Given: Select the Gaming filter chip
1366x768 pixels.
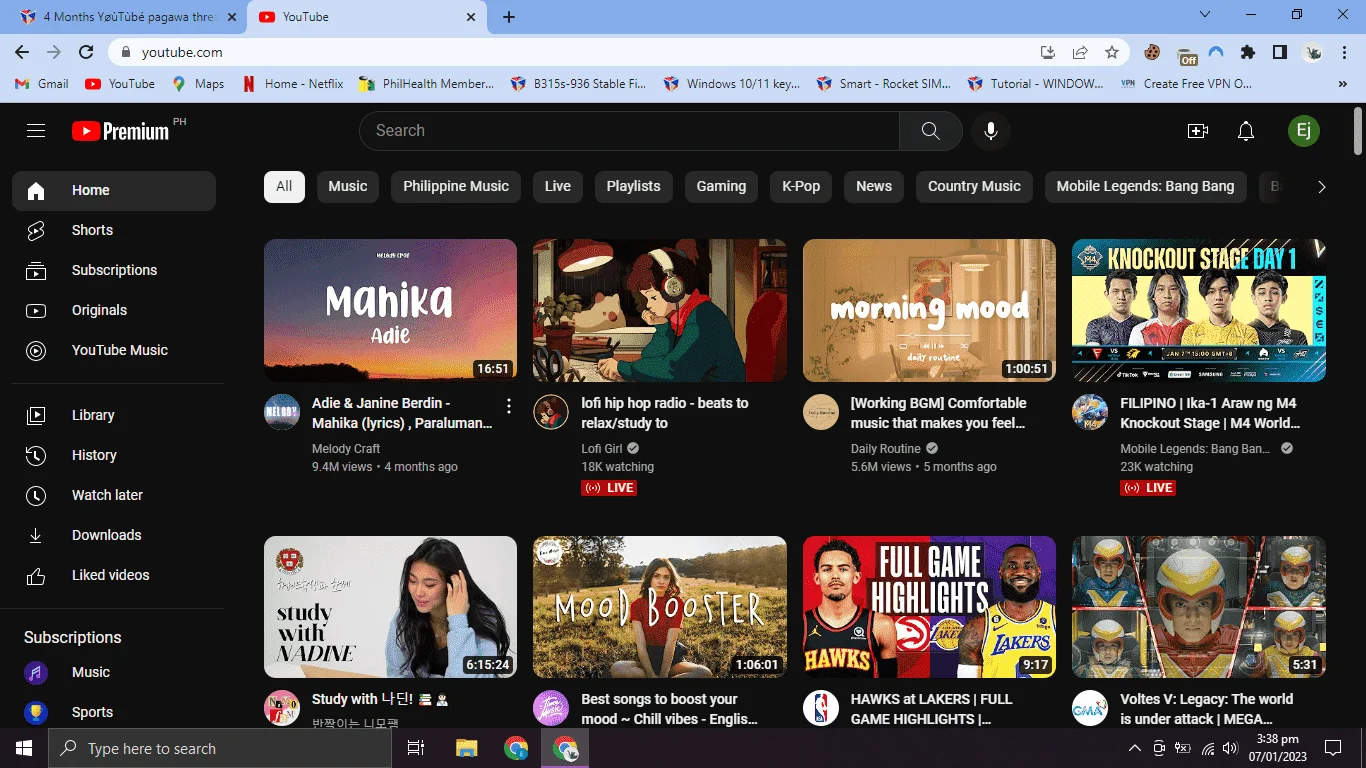Looking at the screenshot, I should 721,187.
